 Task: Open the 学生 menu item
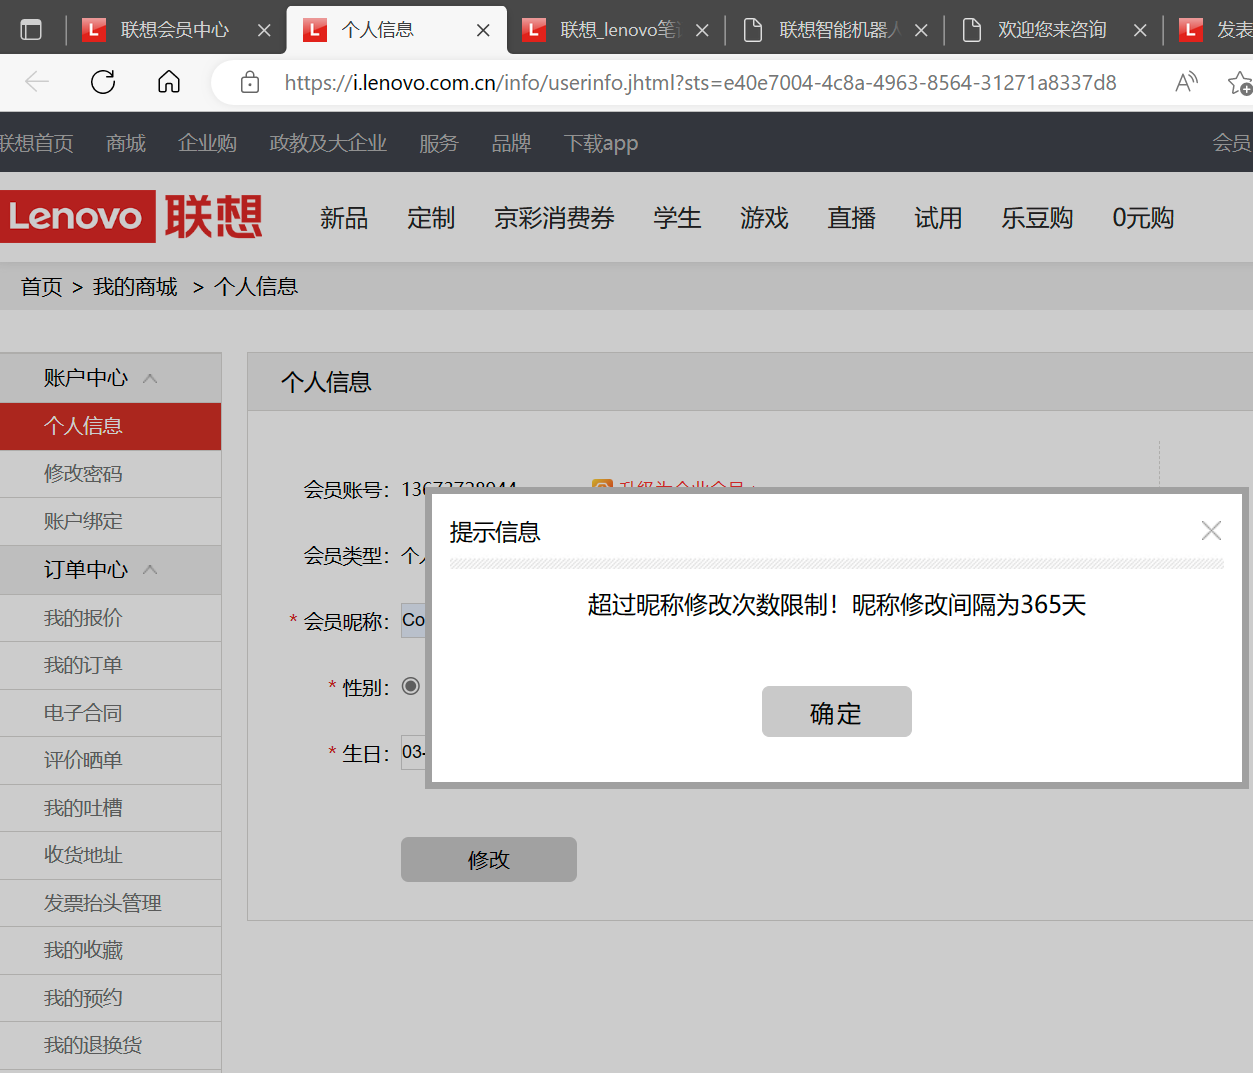click(677, 218)
